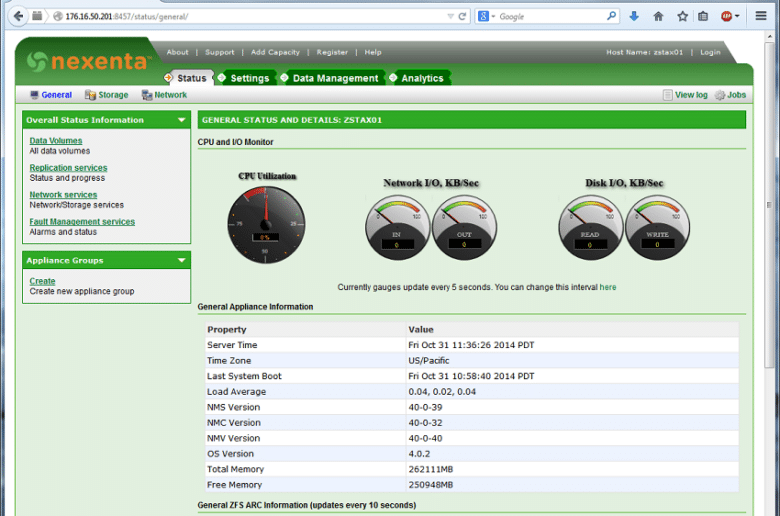Image resolution: width=780 pixels, height=516 pixels.
Task: Click the Add Capacity link
Action: 275,52
